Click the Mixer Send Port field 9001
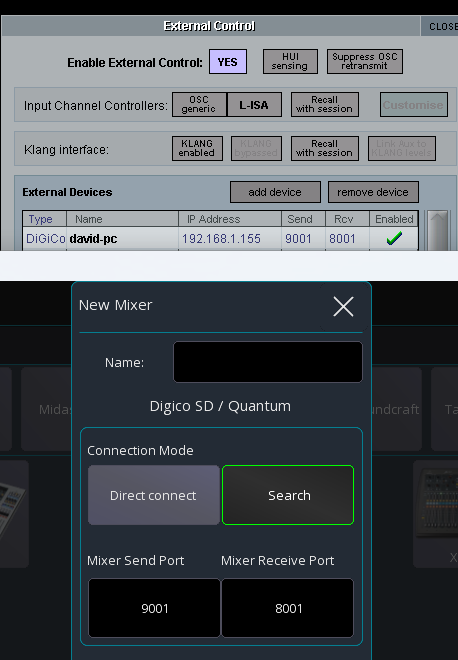Viewport: 458px width, 660px height. [x=154, y=608]
